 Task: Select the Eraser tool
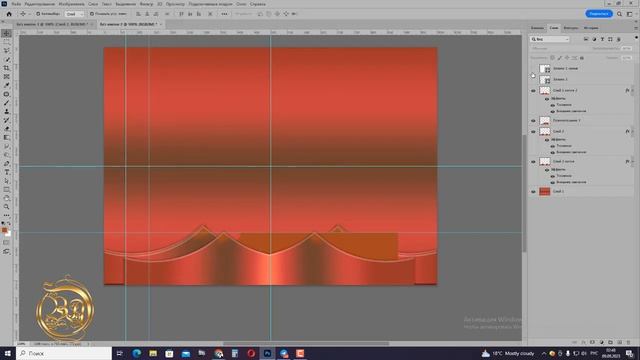click(x=7, y=129)
